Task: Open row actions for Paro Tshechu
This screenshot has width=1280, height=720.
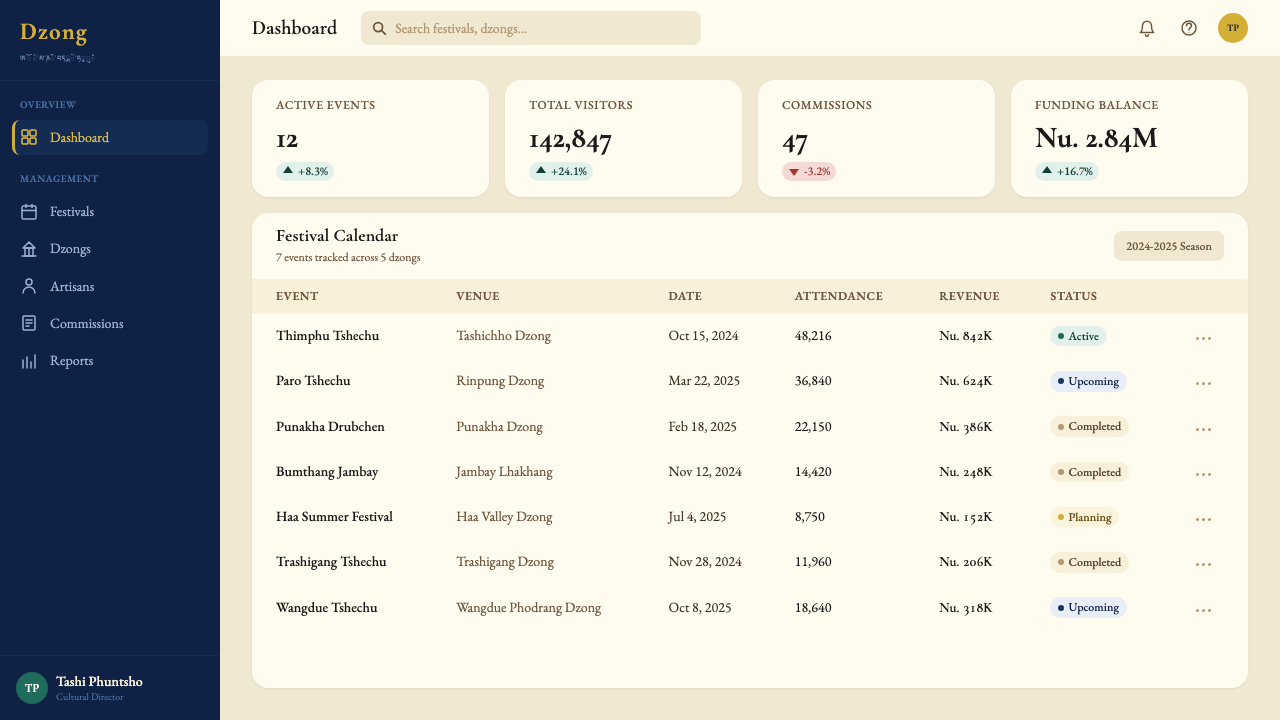Action: [1203, 382]
